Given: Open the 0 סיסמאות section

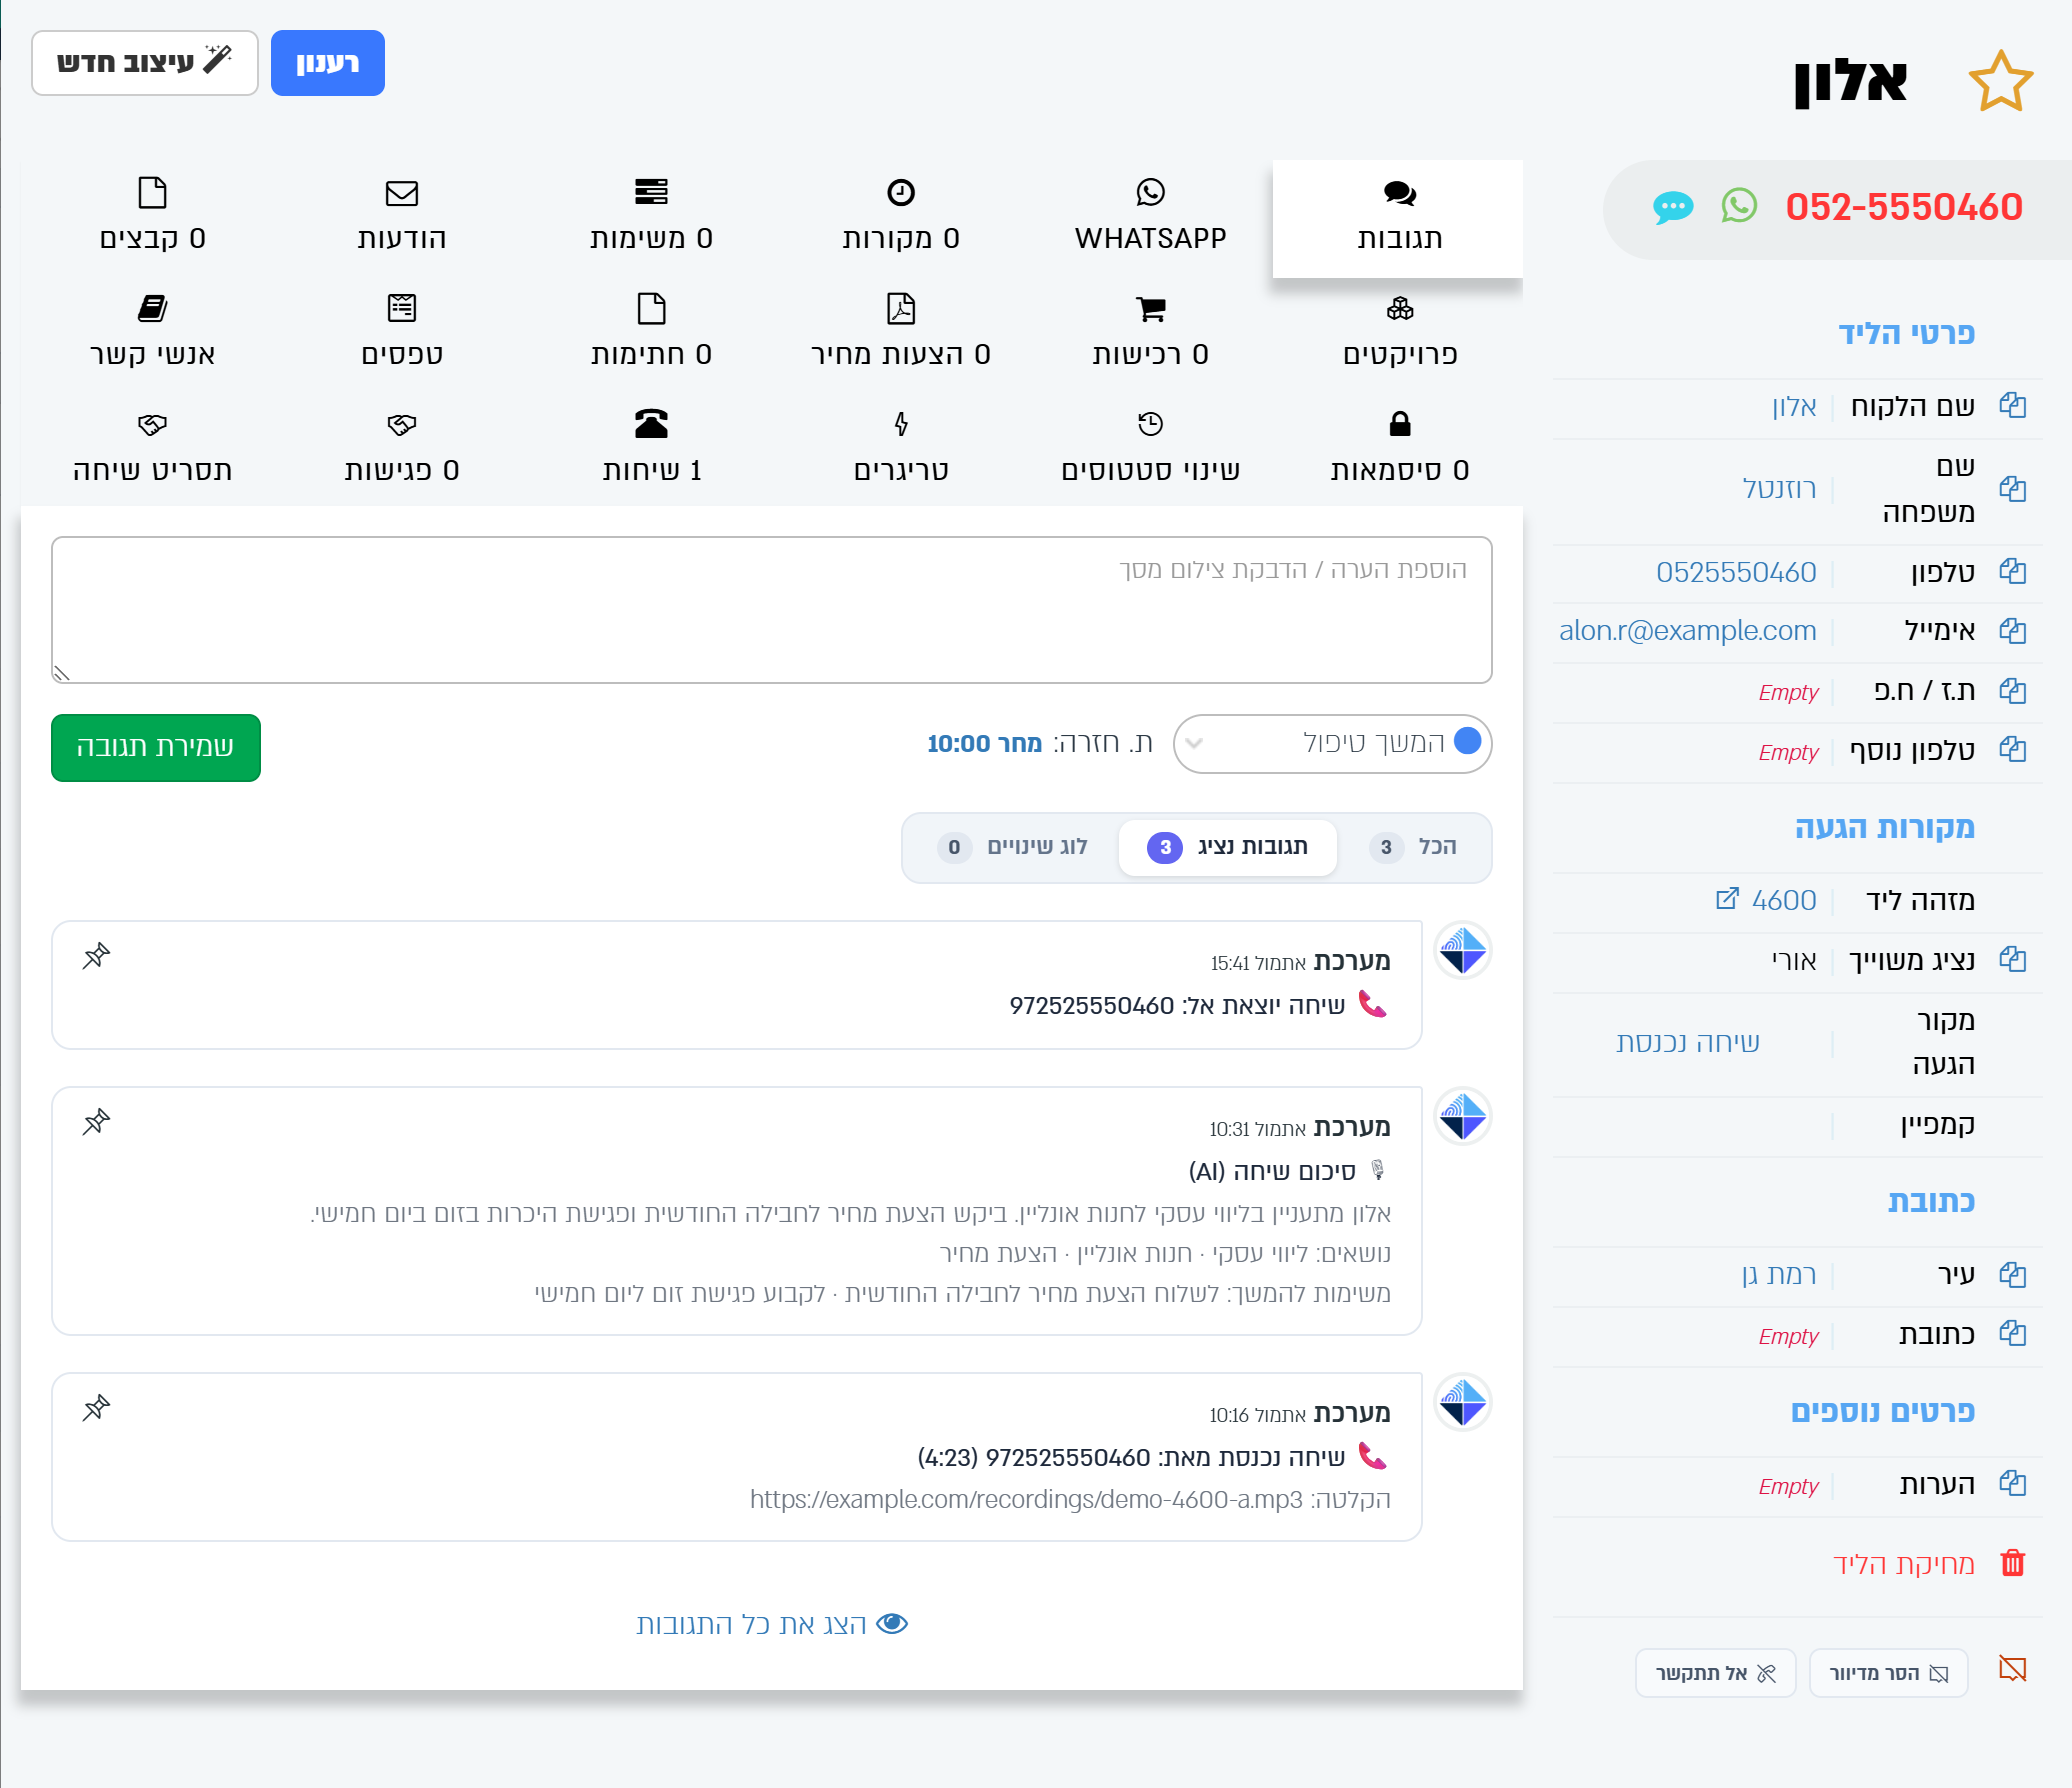Looking at the screenshot, I should coord(1400,447).
